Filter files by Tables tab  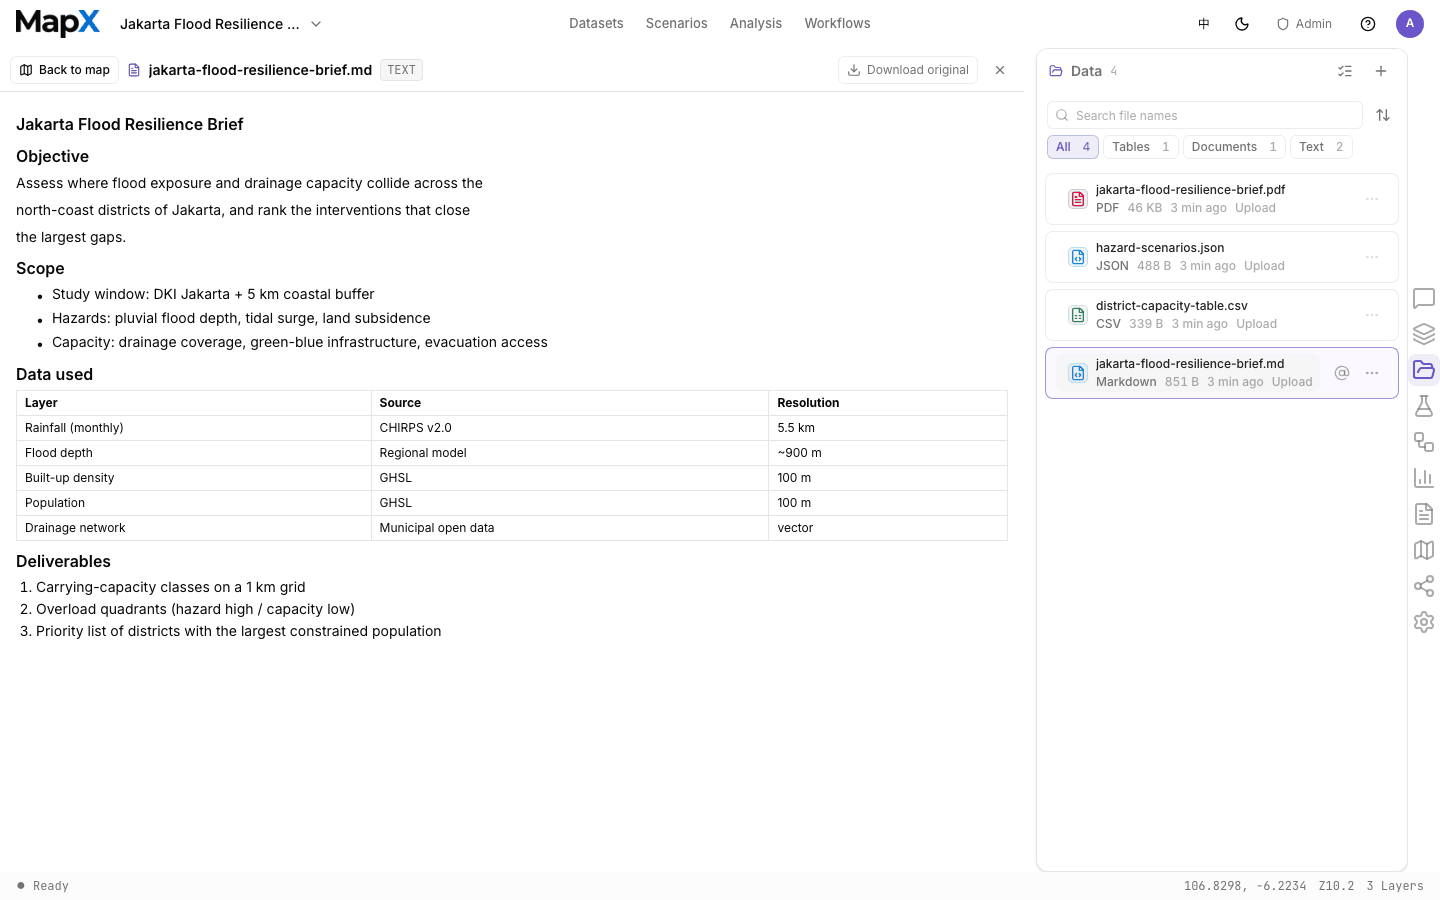click(x=1141, y=147)
